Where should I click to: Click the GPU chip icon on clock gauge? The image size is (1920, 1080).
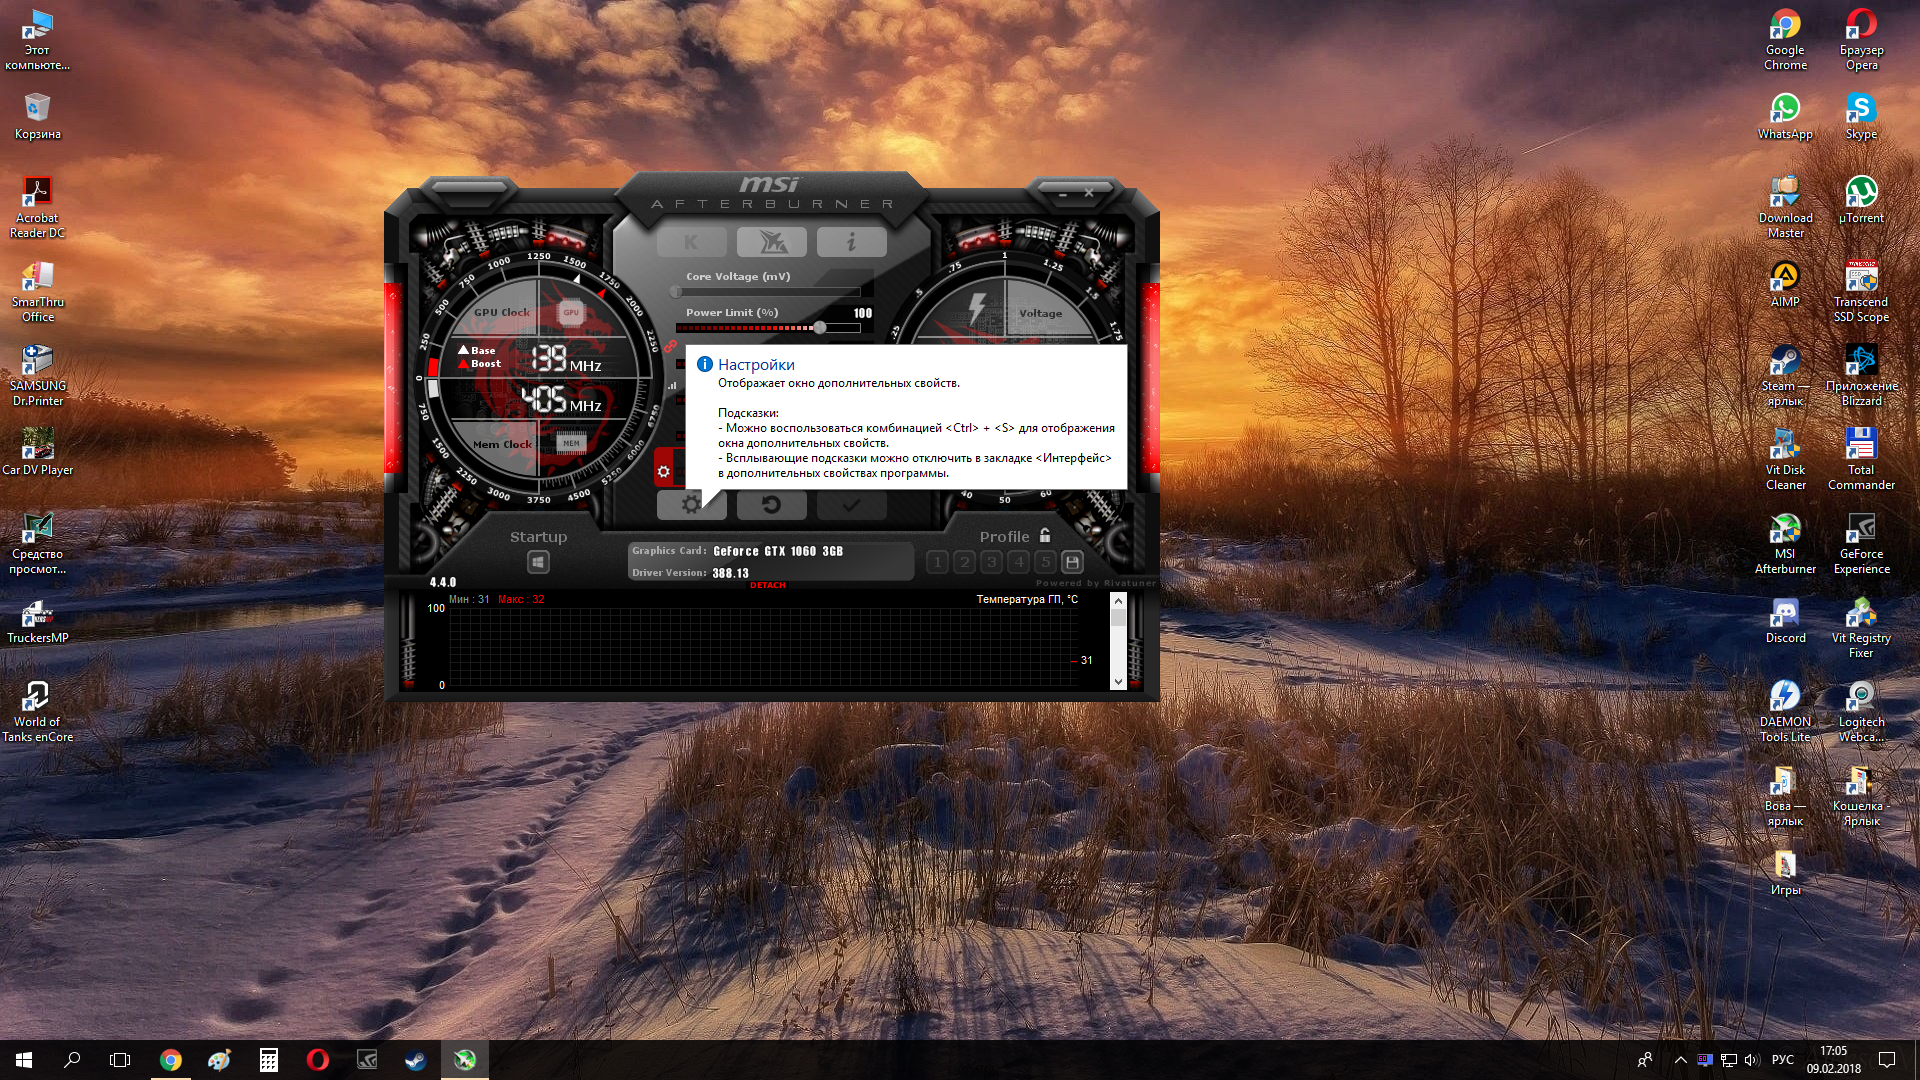coord(570,312)
